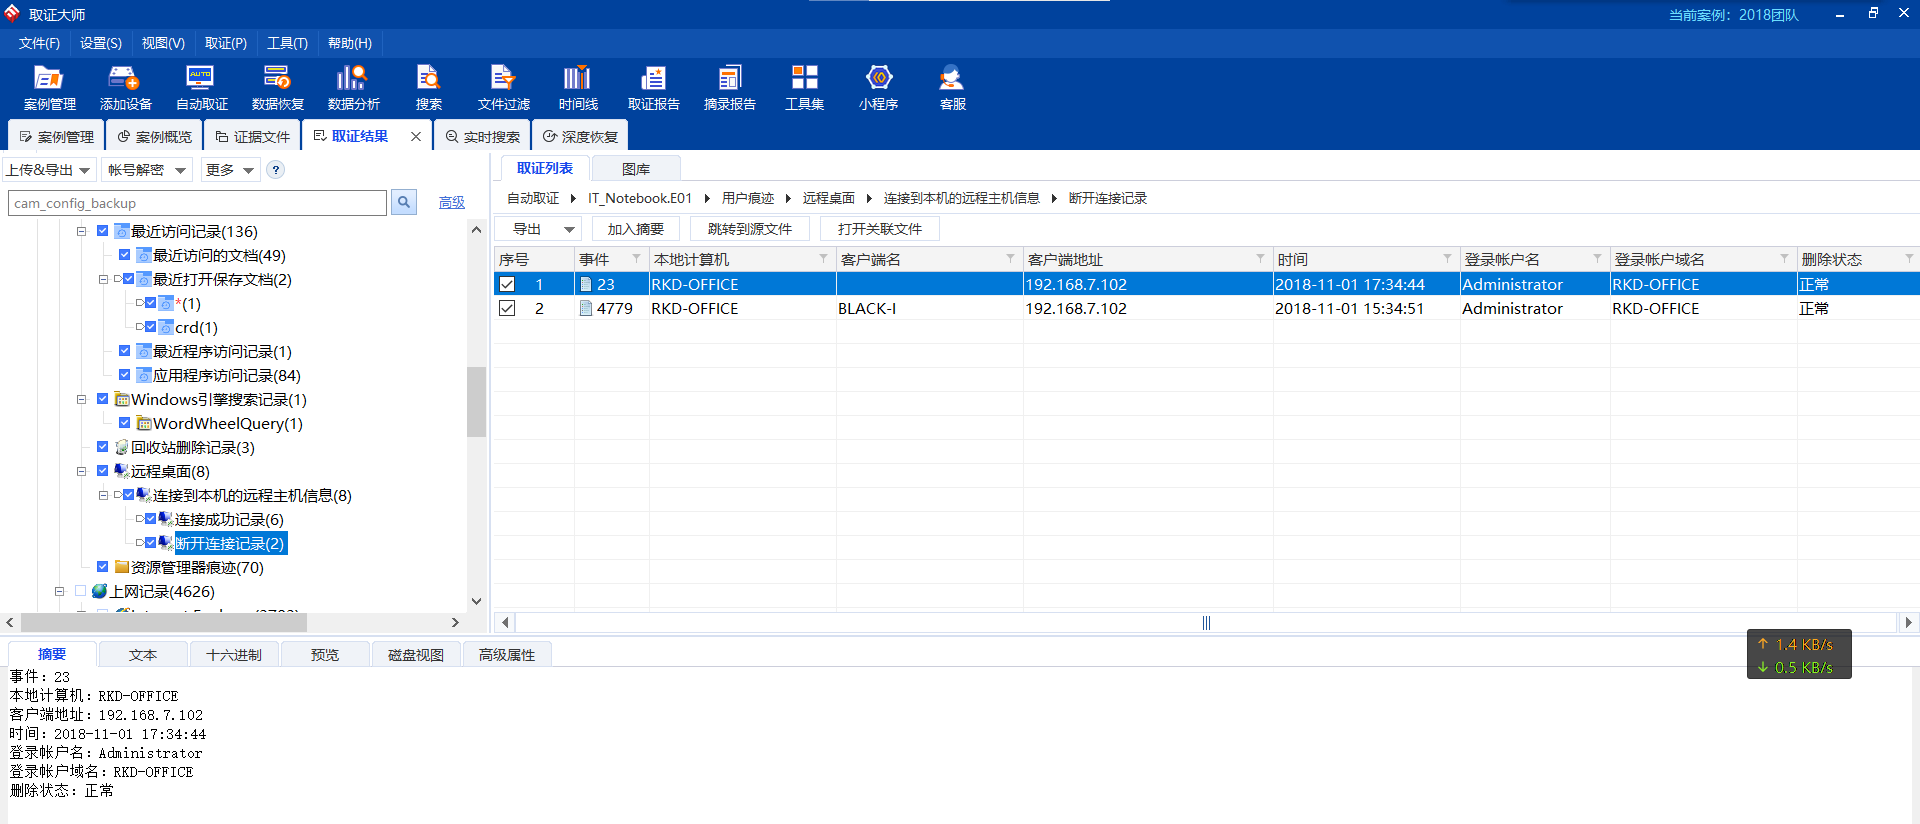Click the tree panel vertical scrollbar thumb

(x=476, y=402)
